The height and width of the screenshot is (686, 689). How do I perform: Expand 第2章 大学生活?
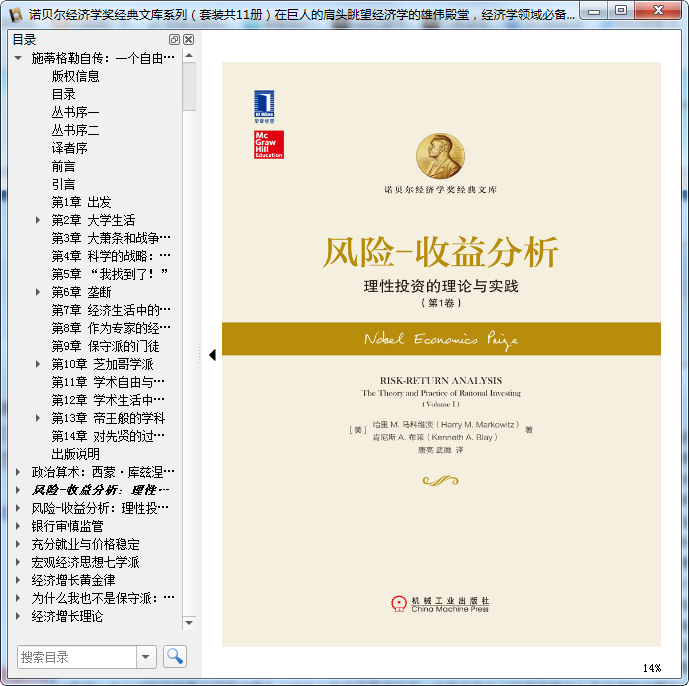38,220
